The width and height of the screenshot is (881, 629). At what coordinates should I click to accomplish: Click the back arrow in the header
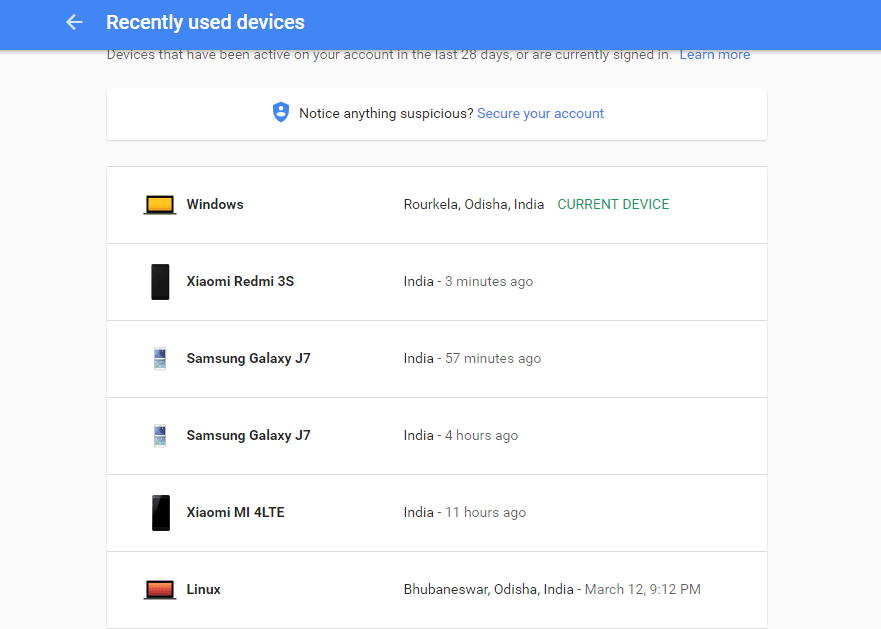click(x=73, y=22)
